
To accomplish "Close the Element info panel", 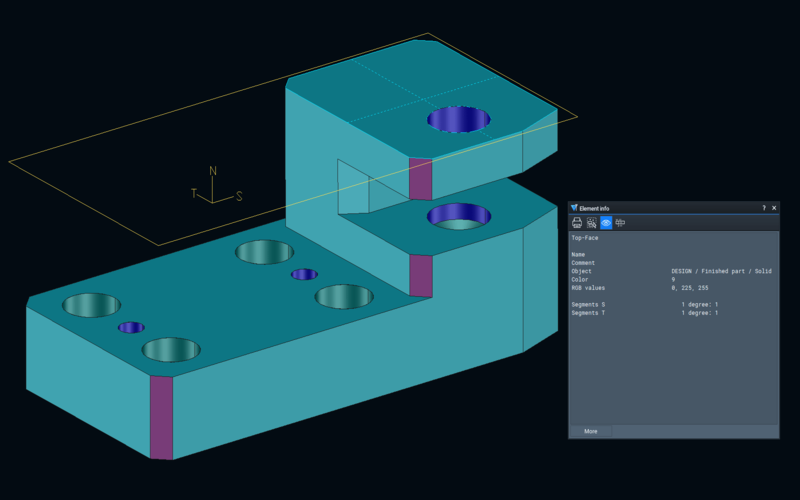I will (x=774, y=208).
